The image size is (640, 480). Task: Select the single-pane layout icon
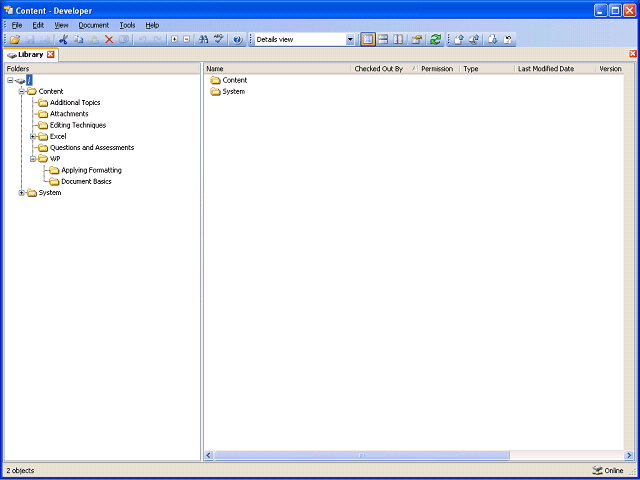(x=368, y=40)
